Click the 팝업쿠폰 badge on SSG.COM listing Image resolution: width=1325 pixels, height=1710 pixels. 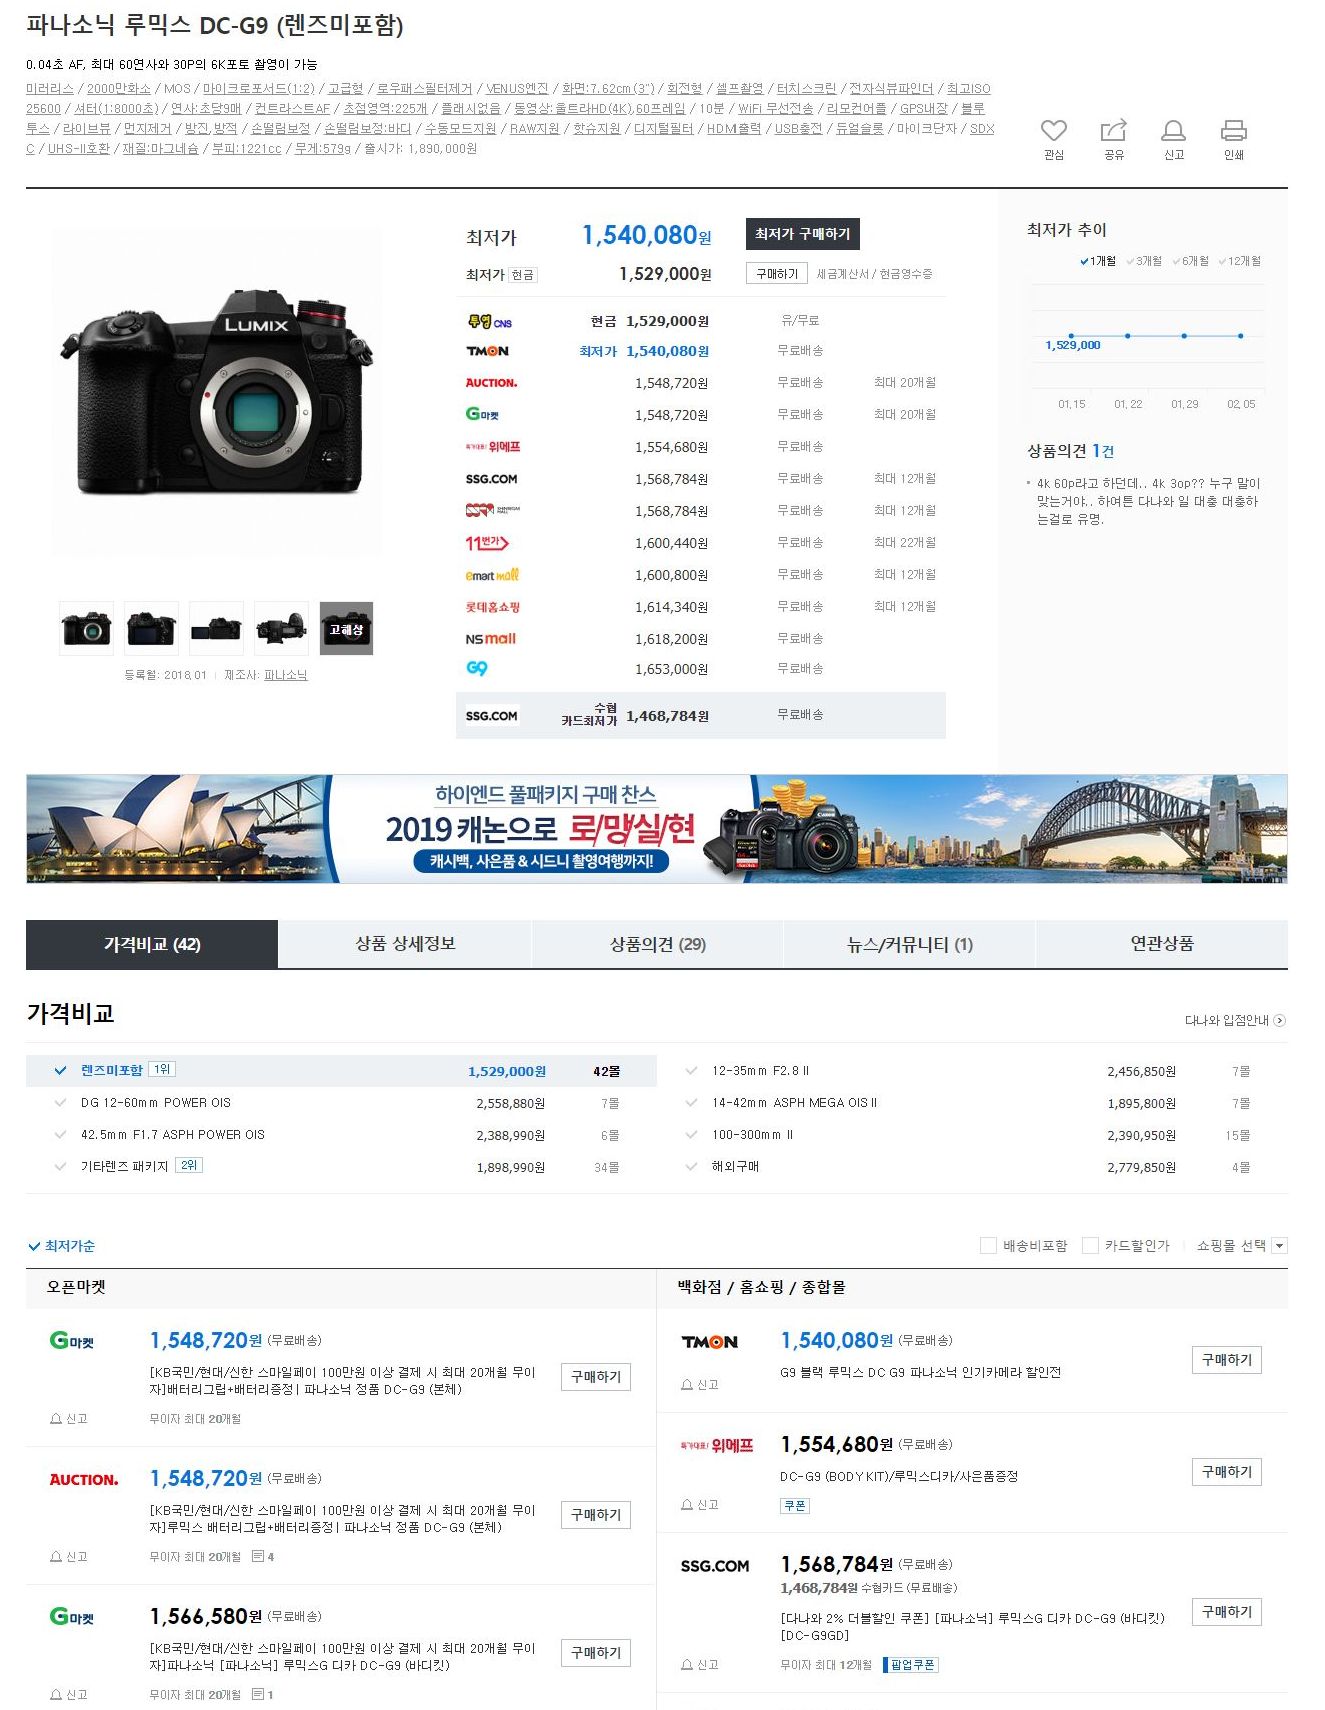[x=912, y=1665]
